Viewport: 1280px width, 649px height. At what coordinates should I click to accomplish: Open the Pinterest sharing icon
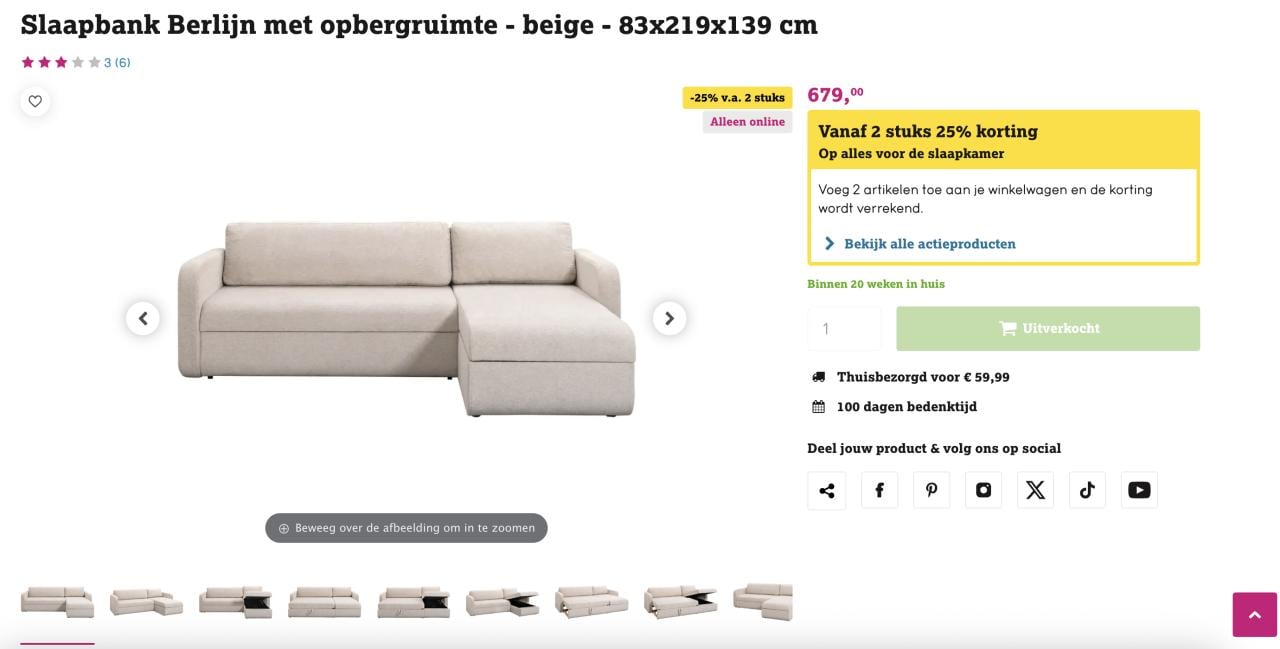(931, 489)
